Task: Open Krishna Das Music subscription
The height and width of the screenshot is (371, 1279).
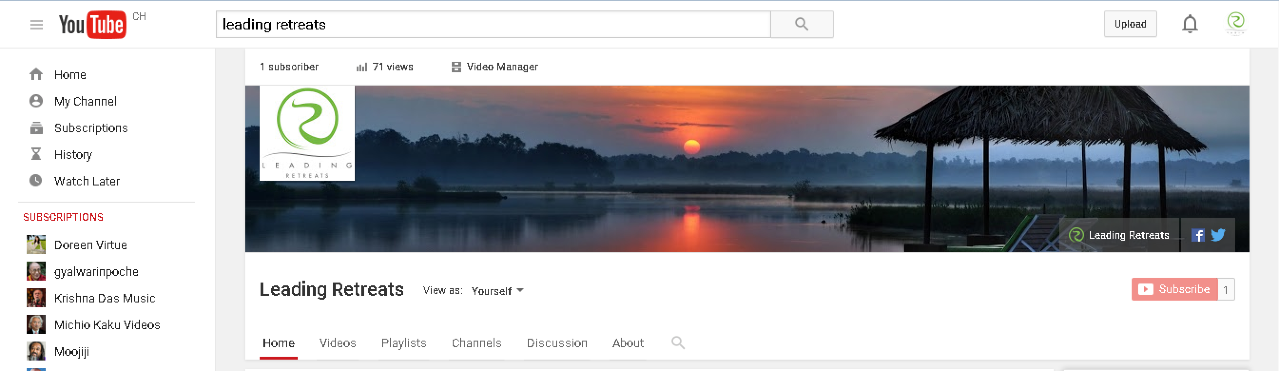Action: pyautogui.click(x=104, y=298)
